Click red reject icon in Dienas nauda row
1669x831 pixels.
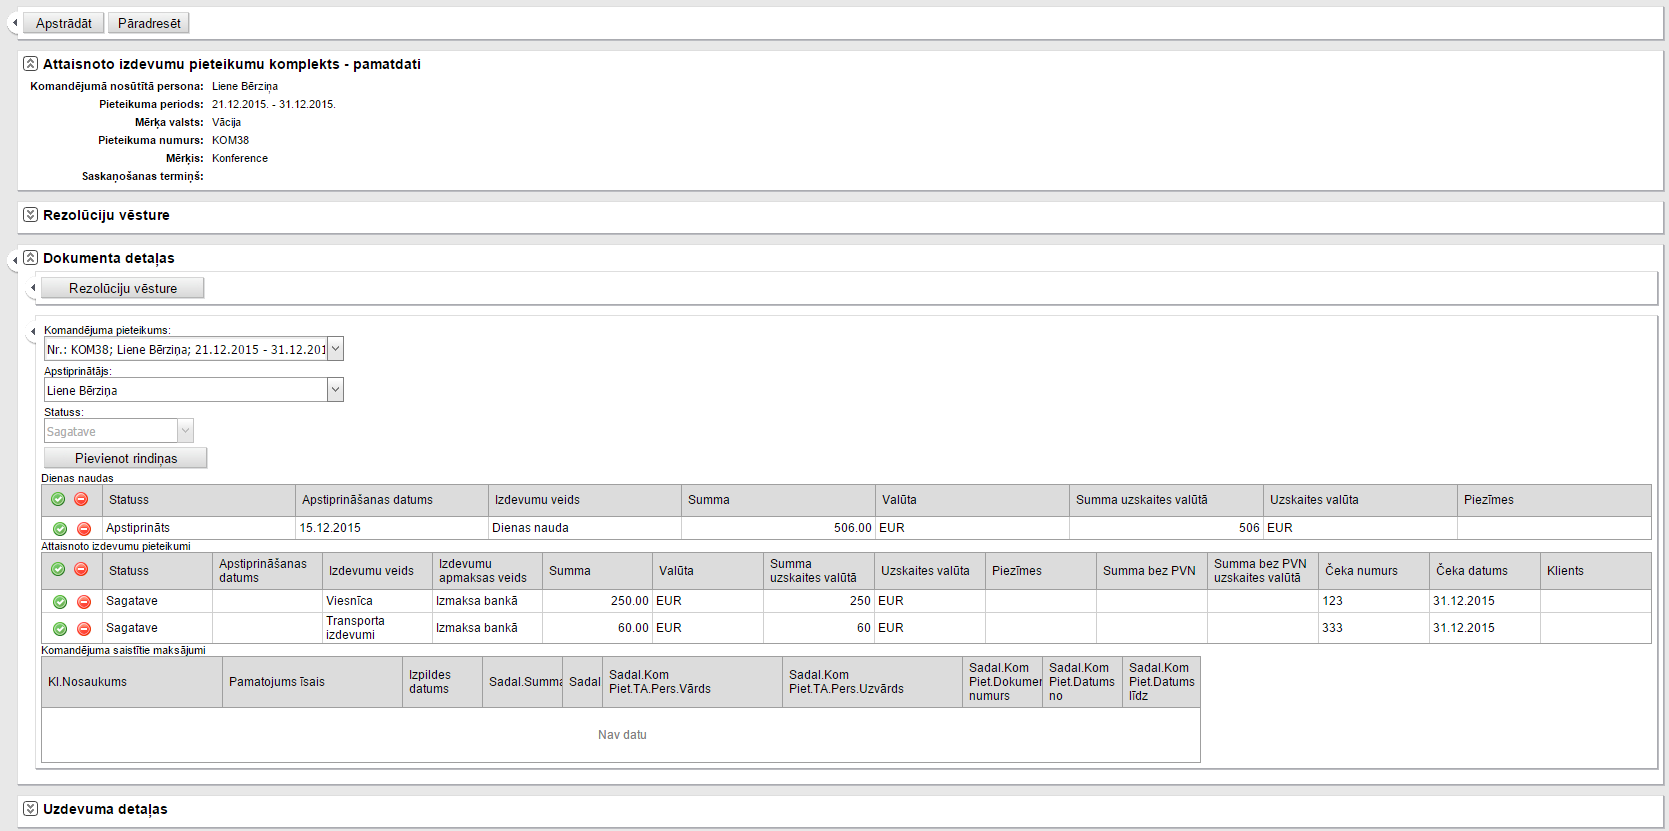pos(84,529)
